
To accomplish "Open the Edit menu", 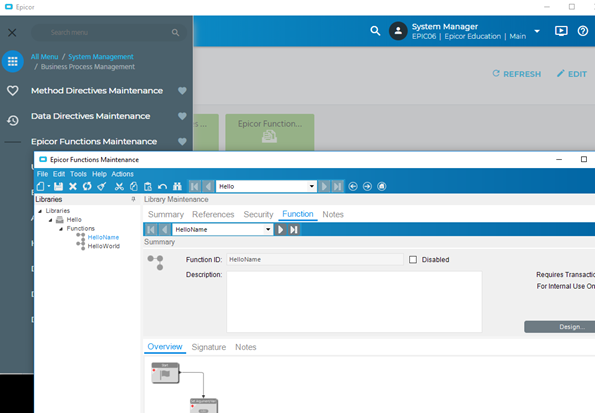I will coord(59,174).
